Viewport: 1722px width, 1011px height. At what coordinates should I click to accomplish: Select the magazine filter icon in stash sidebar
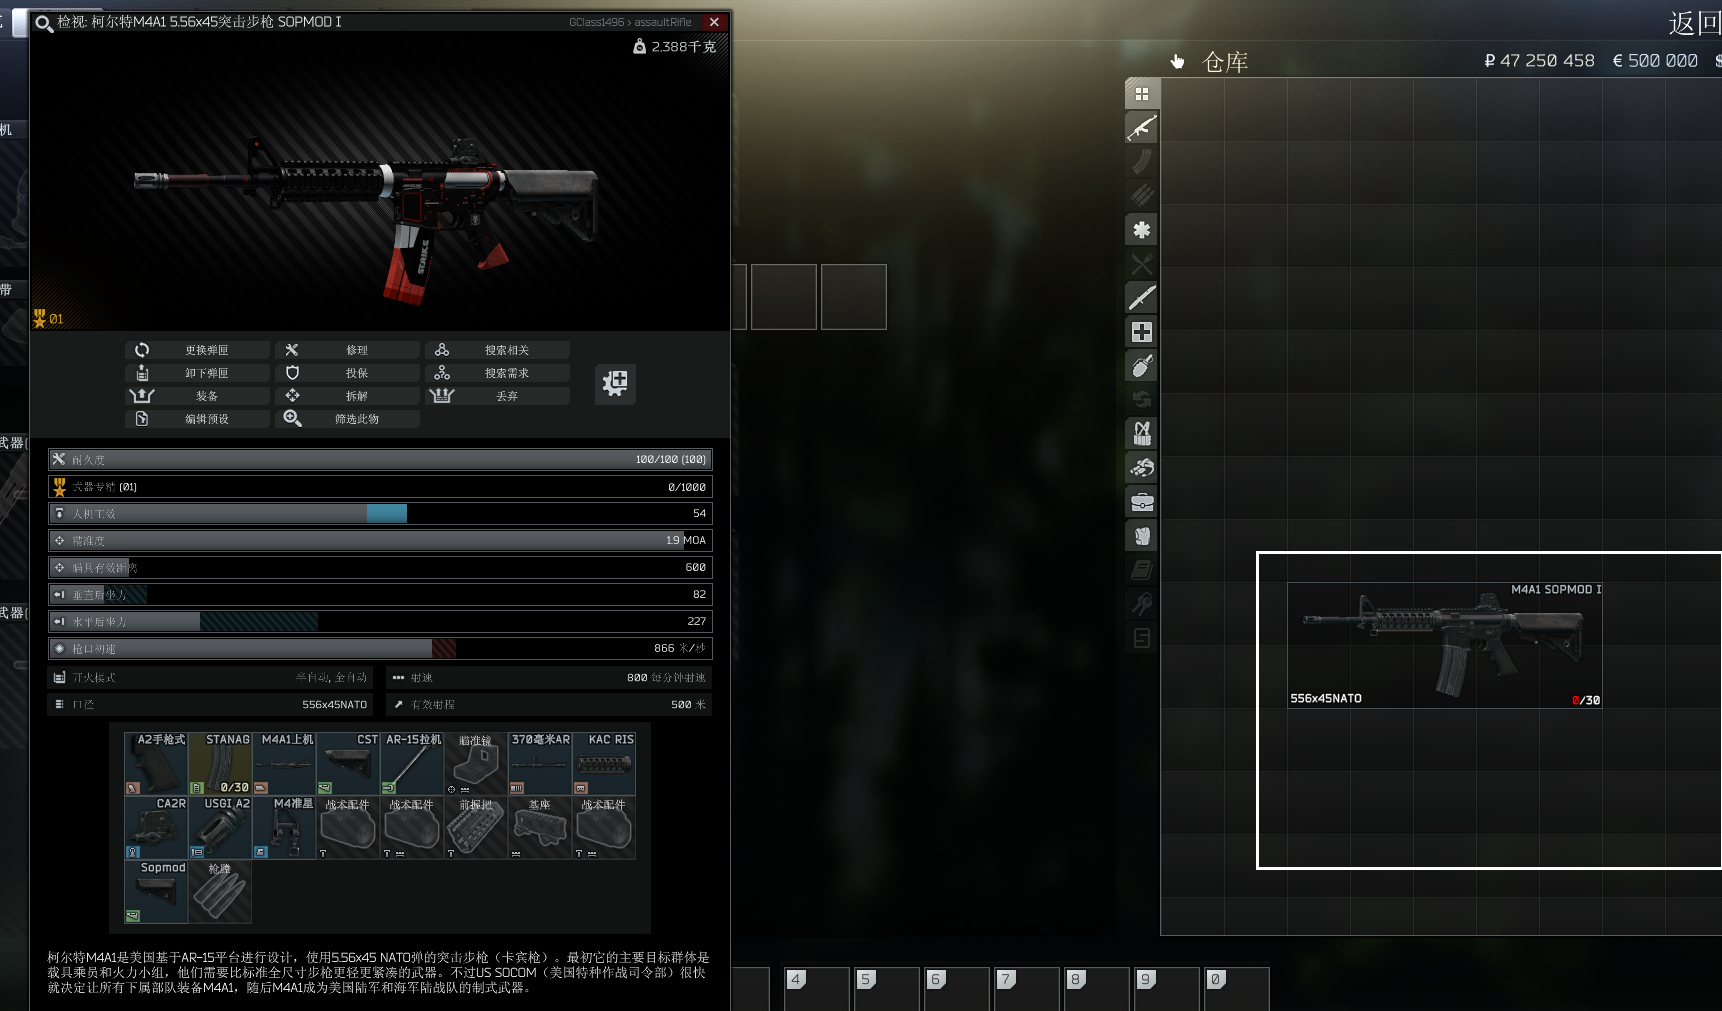tap(1142, 162)
